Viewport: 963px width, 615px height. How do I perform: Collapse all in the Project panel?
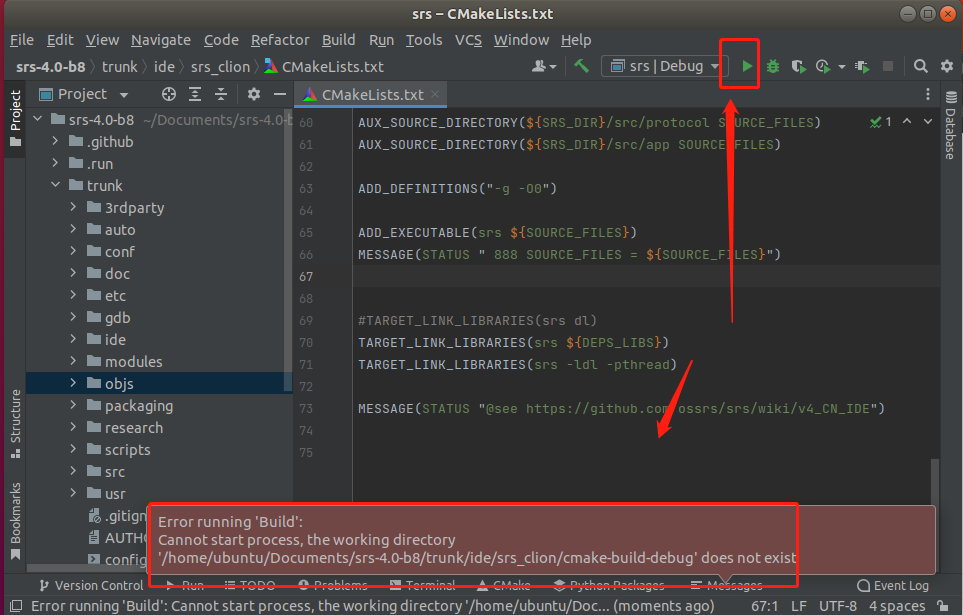pos(220,94)
